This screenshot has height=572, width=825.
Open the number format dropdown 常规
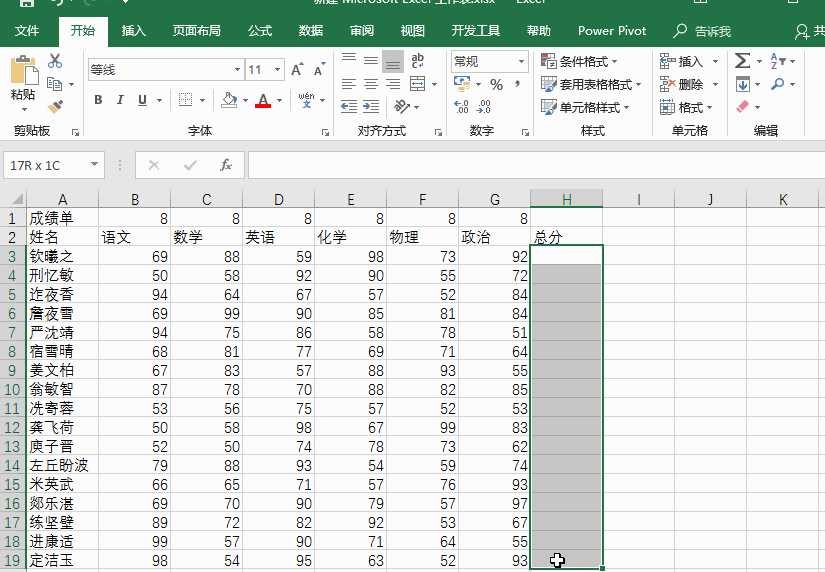click(521, 62)
